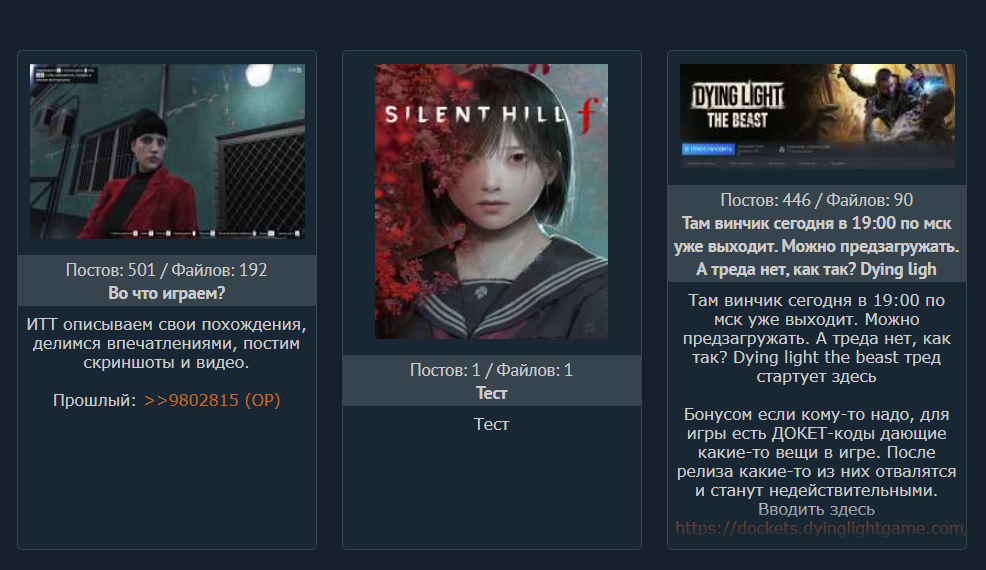Click the "Dying light the beast тред стартует здесь" paragraph
Screen dimensions: 986x570
(x=816, y=338)
